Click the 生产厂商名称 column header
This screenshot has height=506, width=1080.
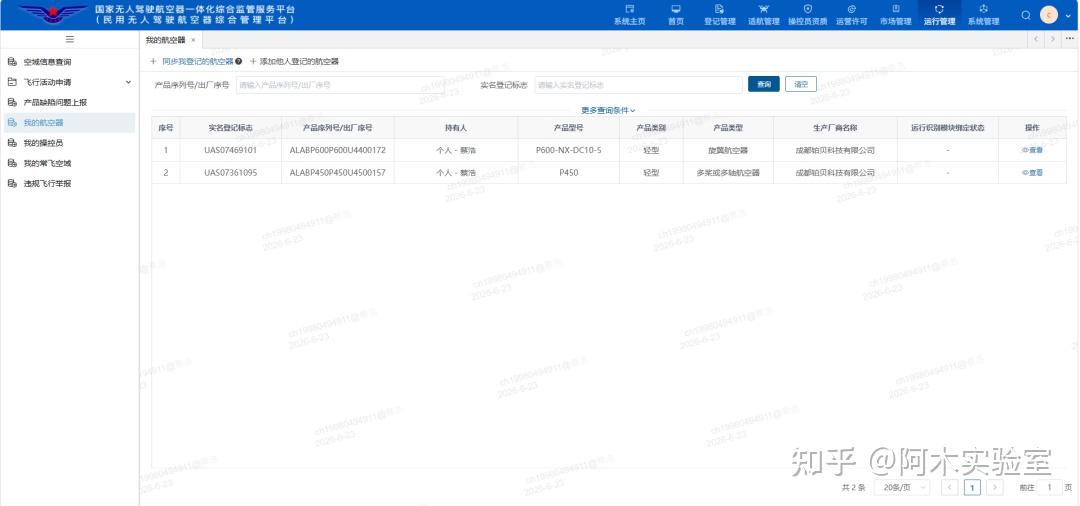(x=835, y=129)
